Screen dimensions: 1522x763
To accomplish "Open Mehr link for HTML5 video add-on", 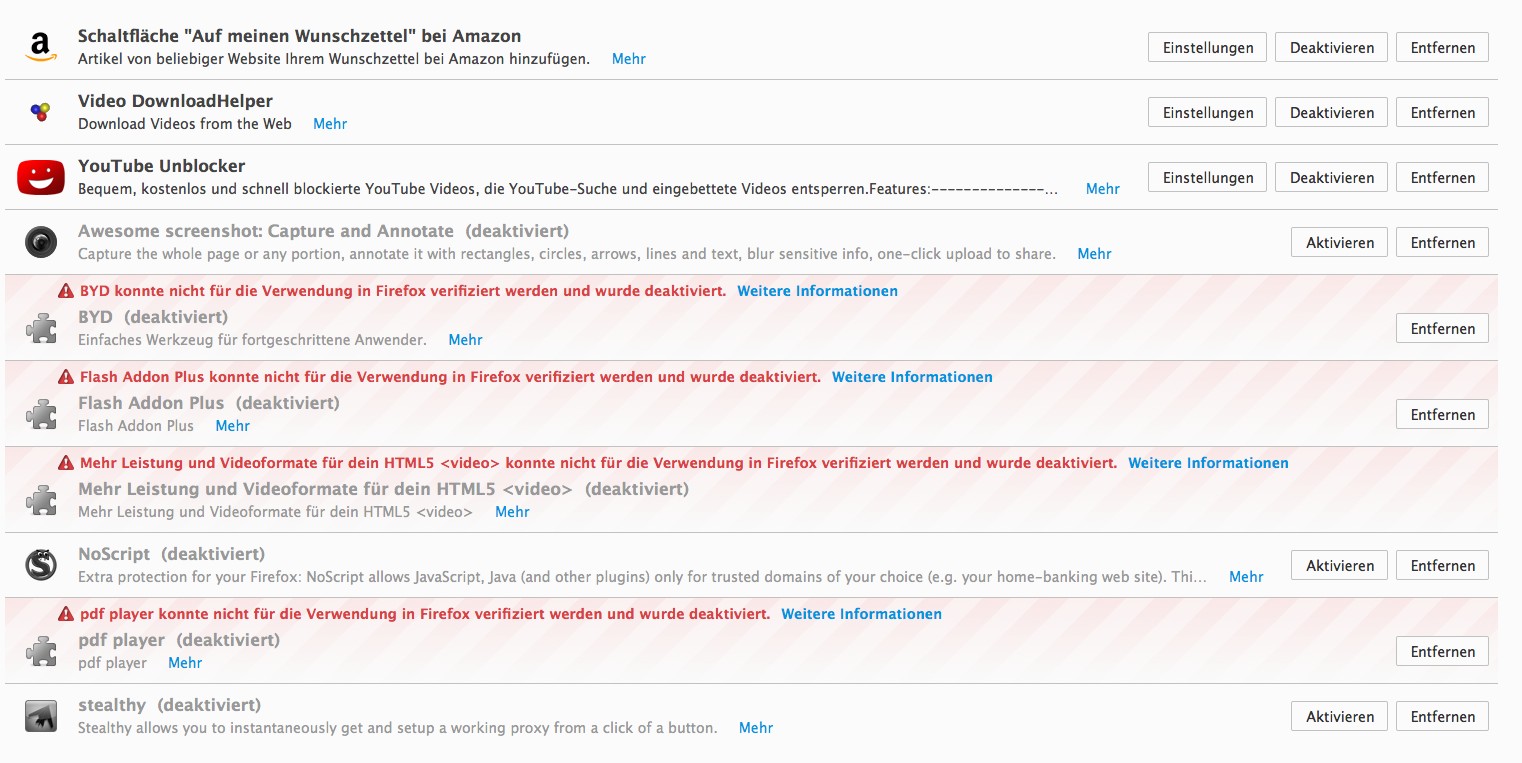I will (x=512, y=512).
